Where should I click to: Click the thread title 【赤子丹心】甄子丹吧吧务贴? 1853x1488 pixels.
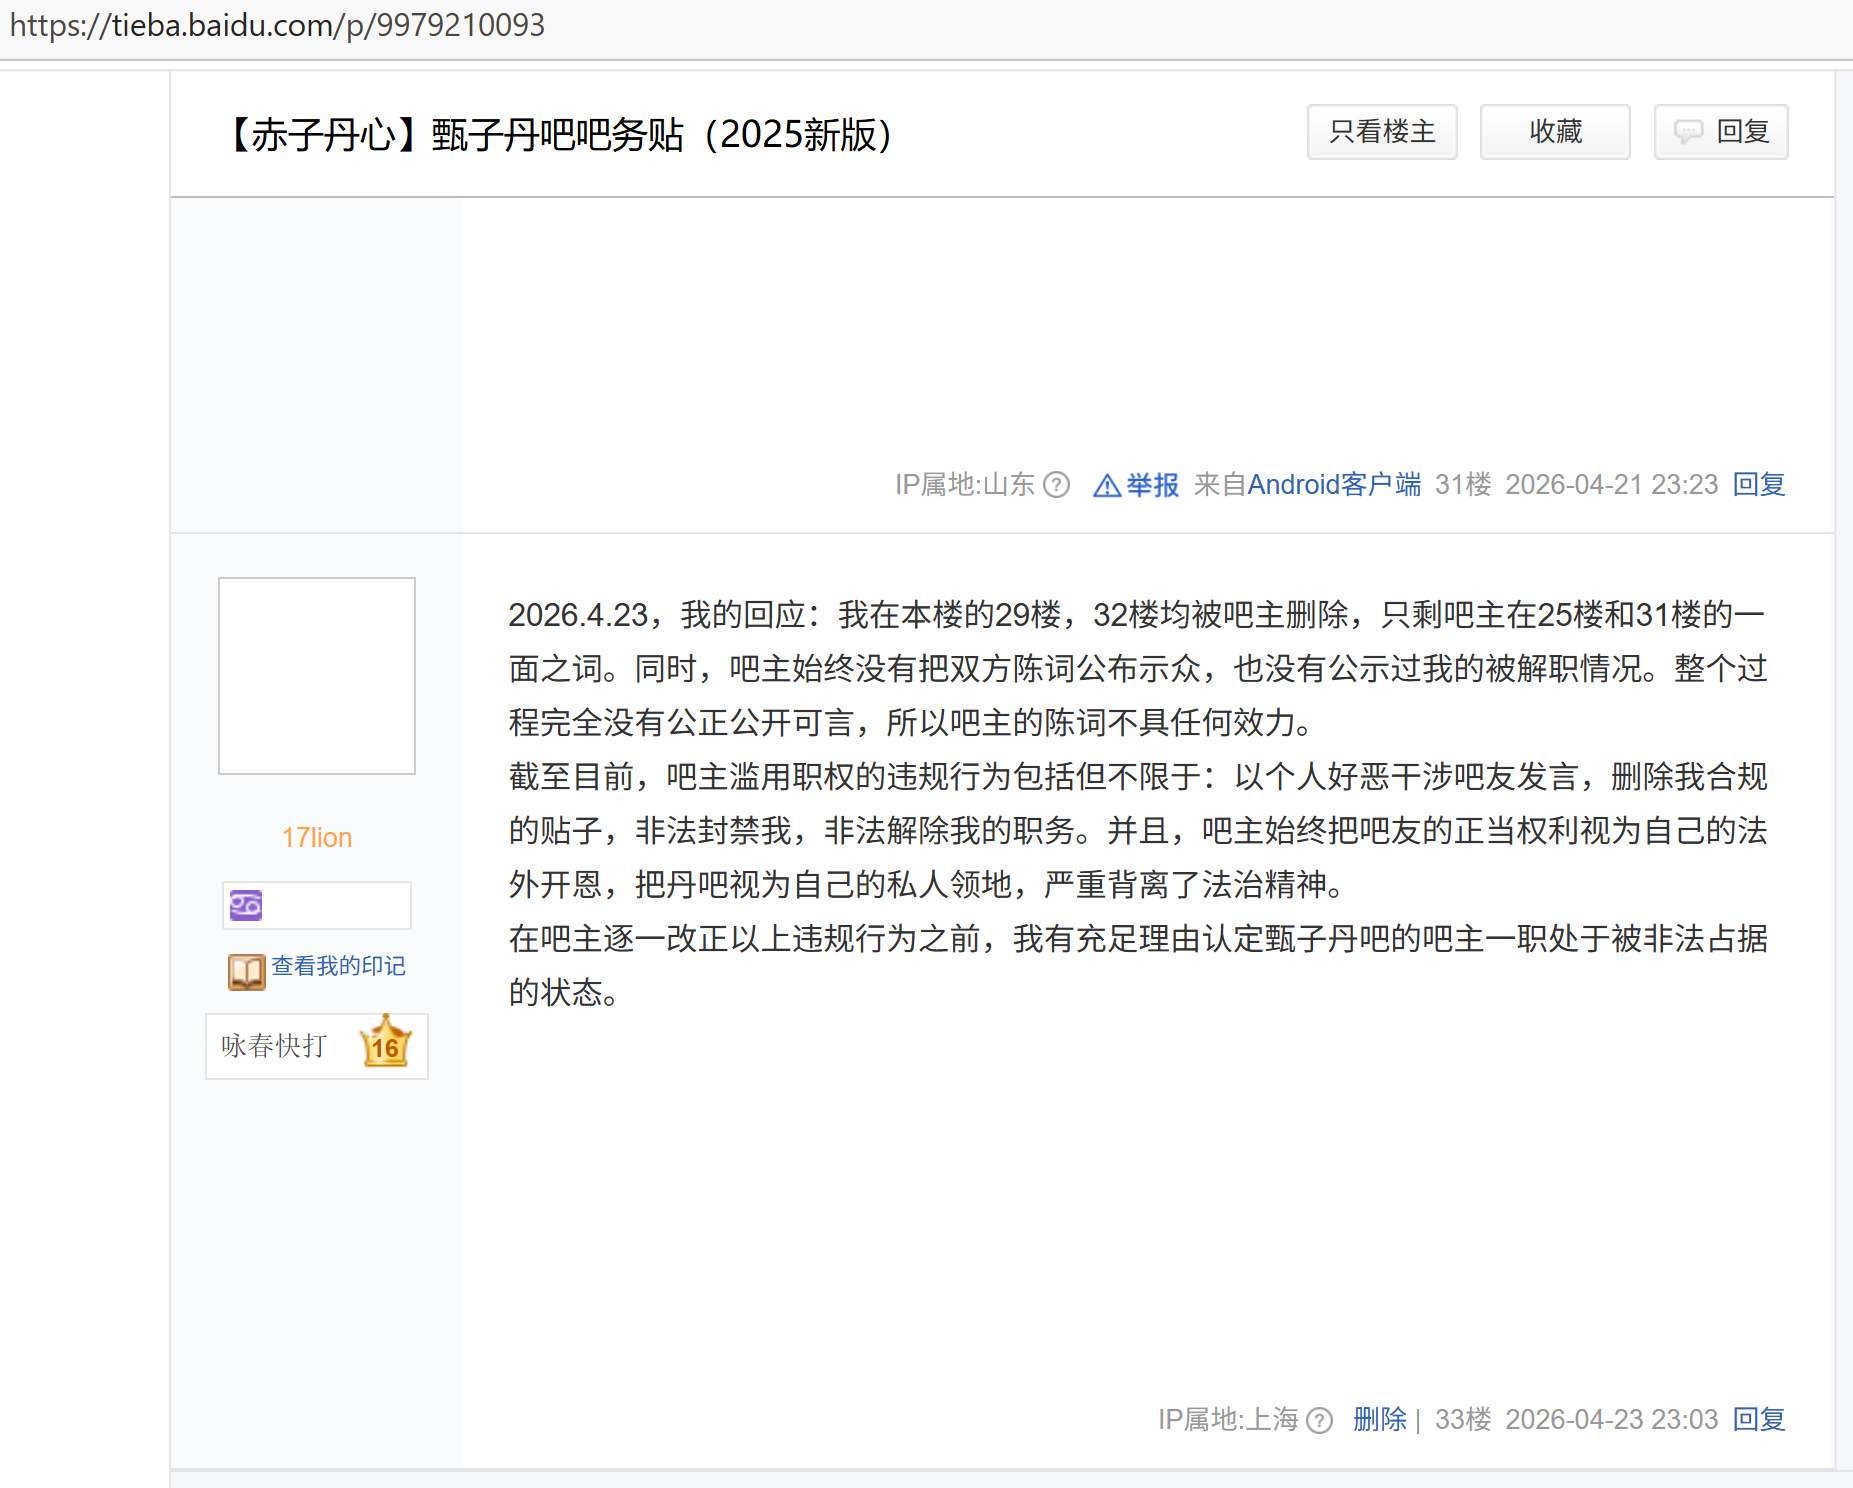[x=560, y=135]
